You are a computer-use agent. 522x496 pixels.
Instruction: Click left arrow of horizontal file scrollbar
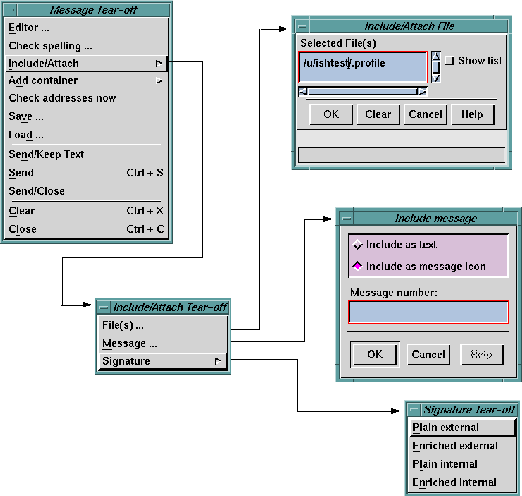pyautogui.click(x=303, y=91)
